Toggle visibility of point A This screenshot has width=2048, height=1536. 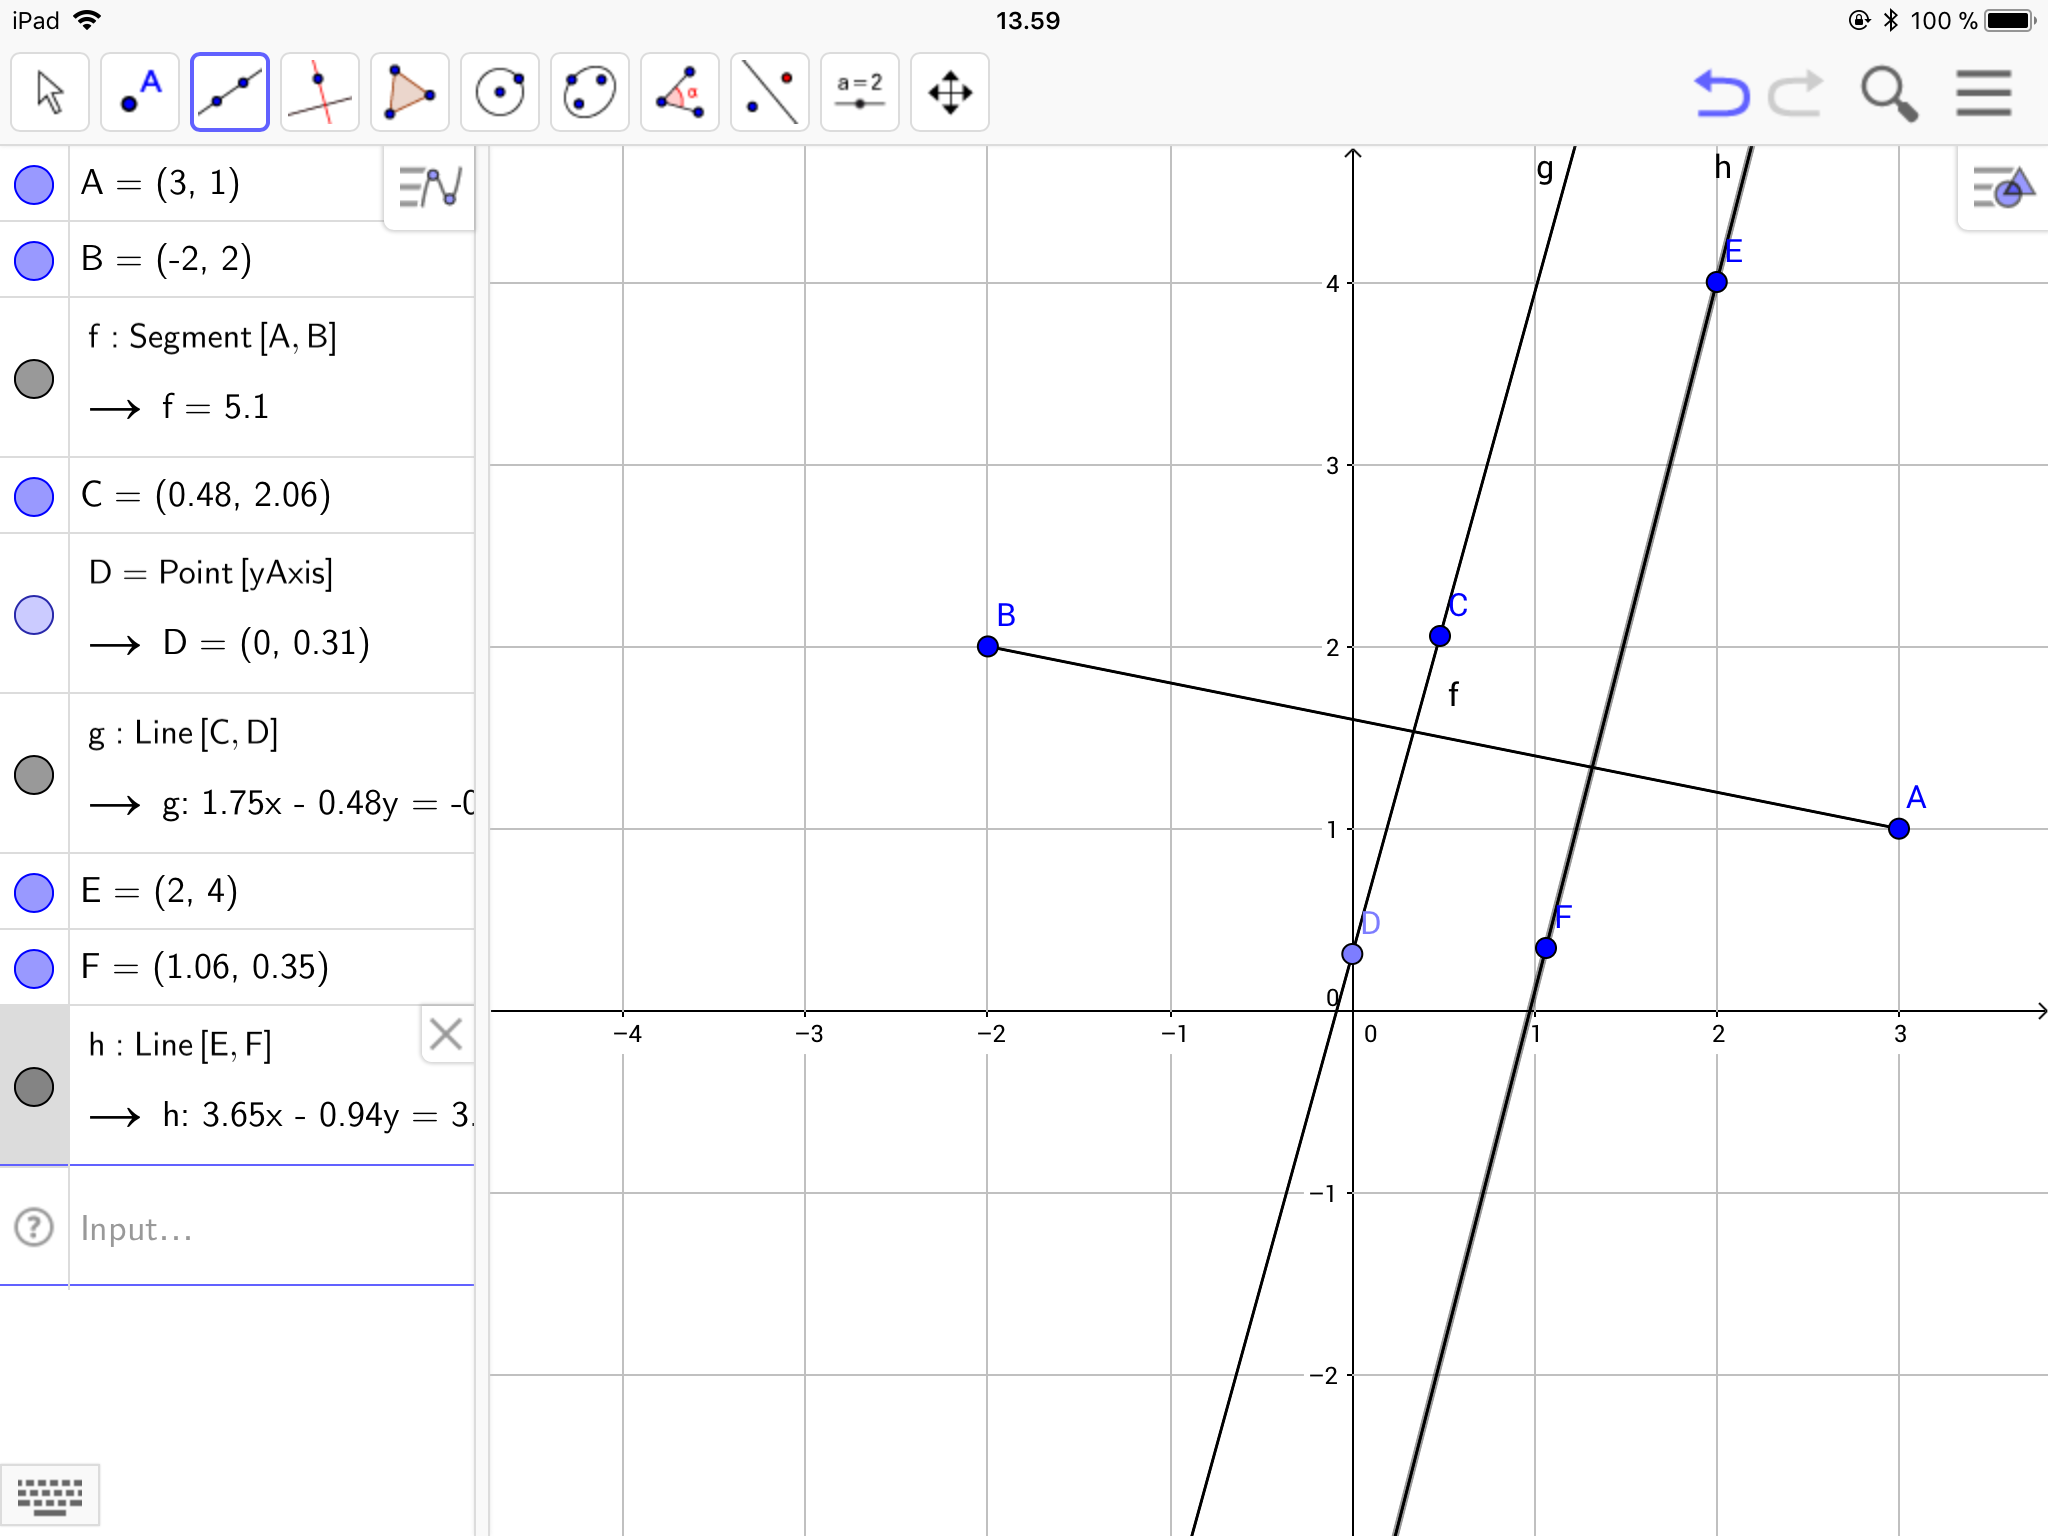pos(34,185)
